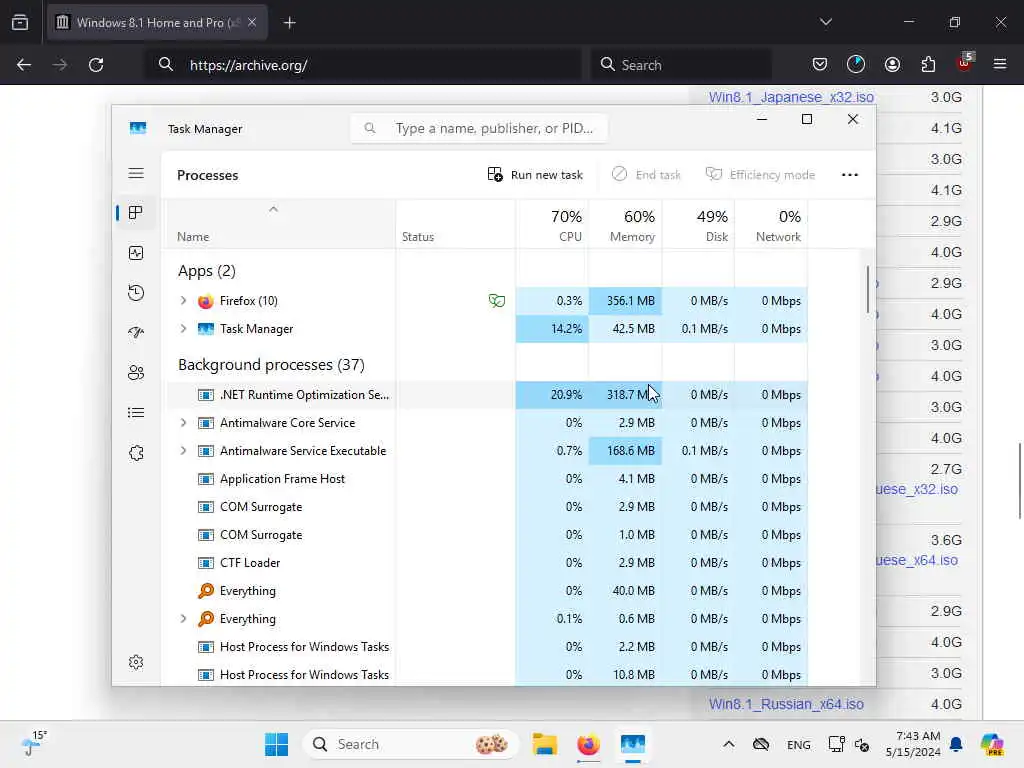Expand Antimalware Service Executable row
This screenshot has width=1024, height=768.
click(183, 451)
